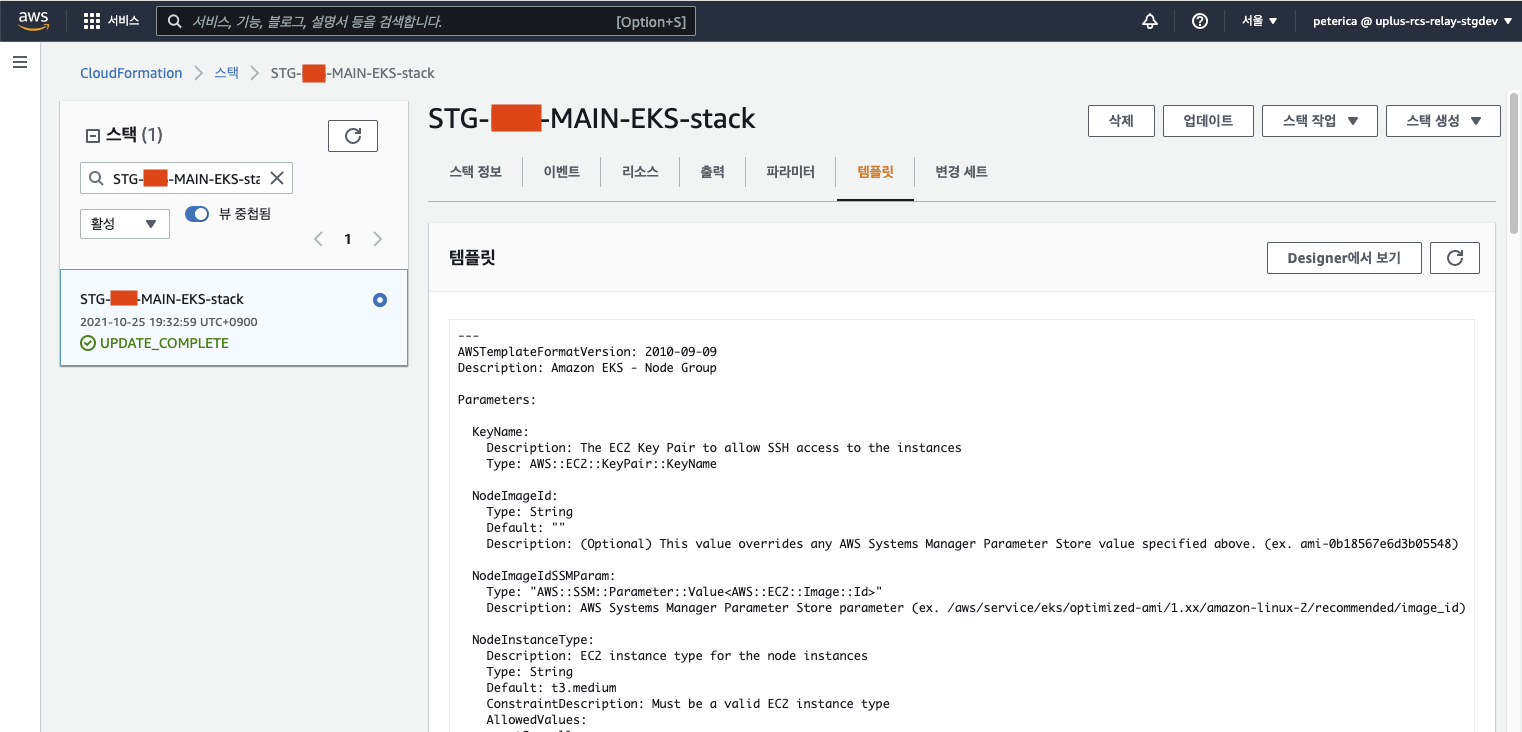This screenshot has height=732, width=1522.
Task: Toggle the nested view switch
Action: (x=197, y=214)
